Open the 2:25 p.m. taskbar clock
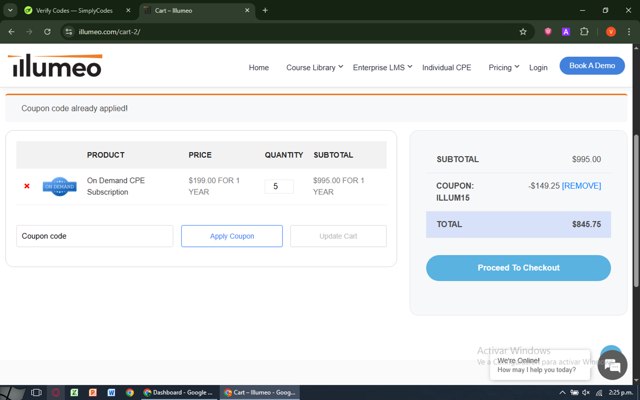 tap(620, 393)
